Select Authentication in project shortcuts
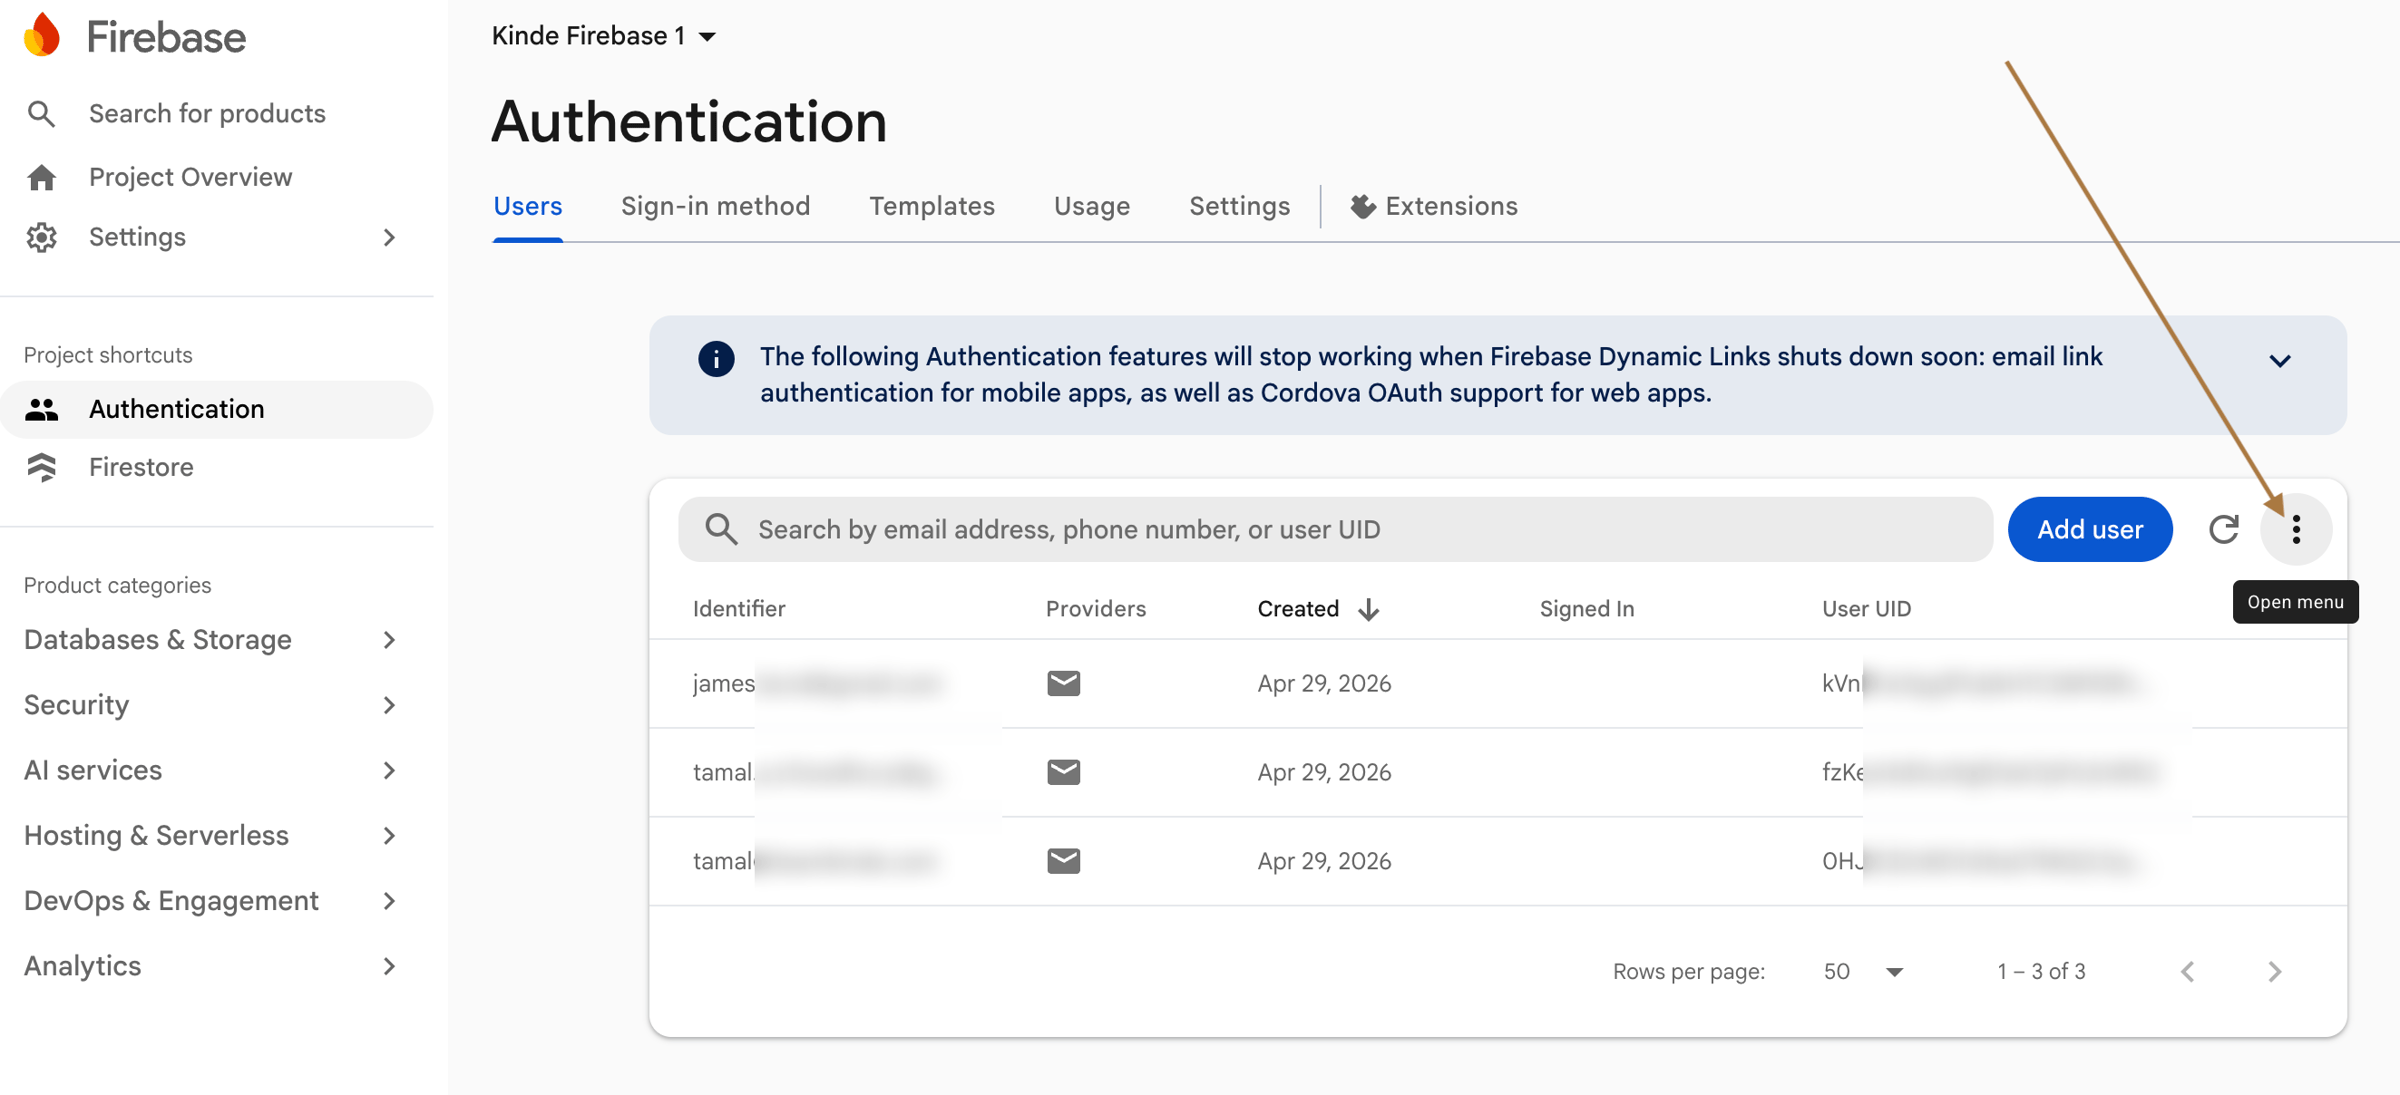The width and height of the screenshot is (2400, 1095). click(x=217, y=410)
